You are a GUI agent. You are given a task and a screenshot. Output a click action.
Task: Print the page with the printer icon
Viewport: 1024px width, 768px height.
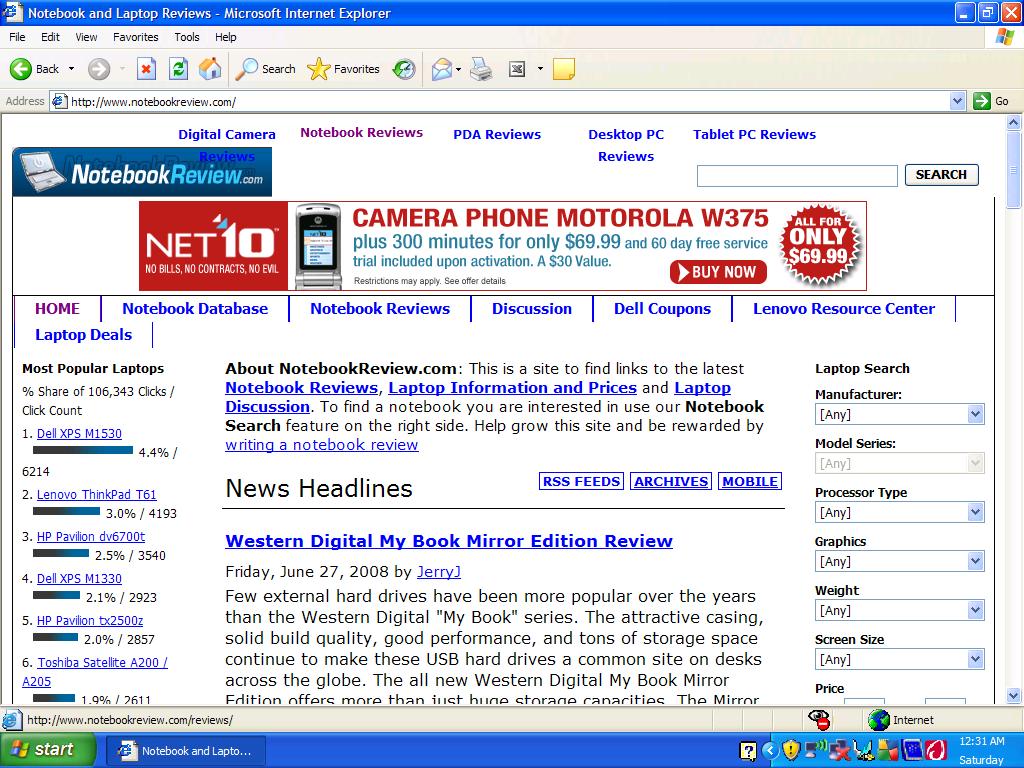click(481, 69)
